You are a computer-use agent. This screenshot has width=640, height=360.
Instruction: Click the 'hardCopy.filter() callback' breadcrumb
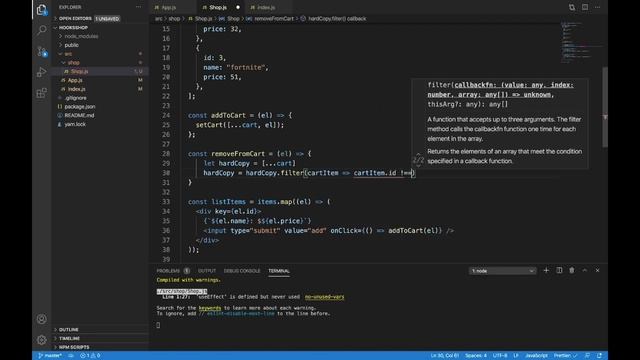pos(337,19)
